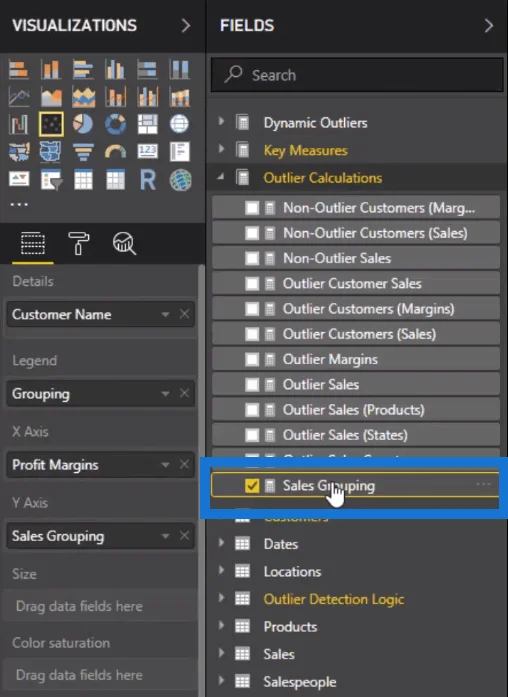Pick the funnel chart visualization
This screenshot has height=697, width=508.
click(83, 152)
